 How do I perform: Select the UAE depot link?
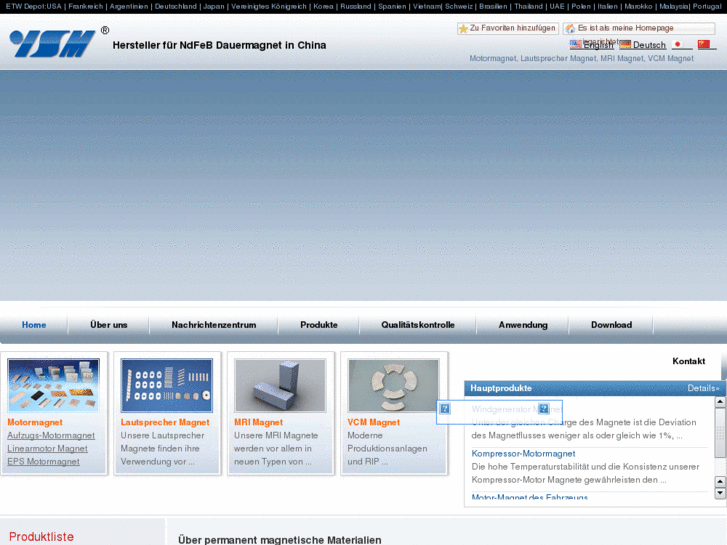pos(557,6)
